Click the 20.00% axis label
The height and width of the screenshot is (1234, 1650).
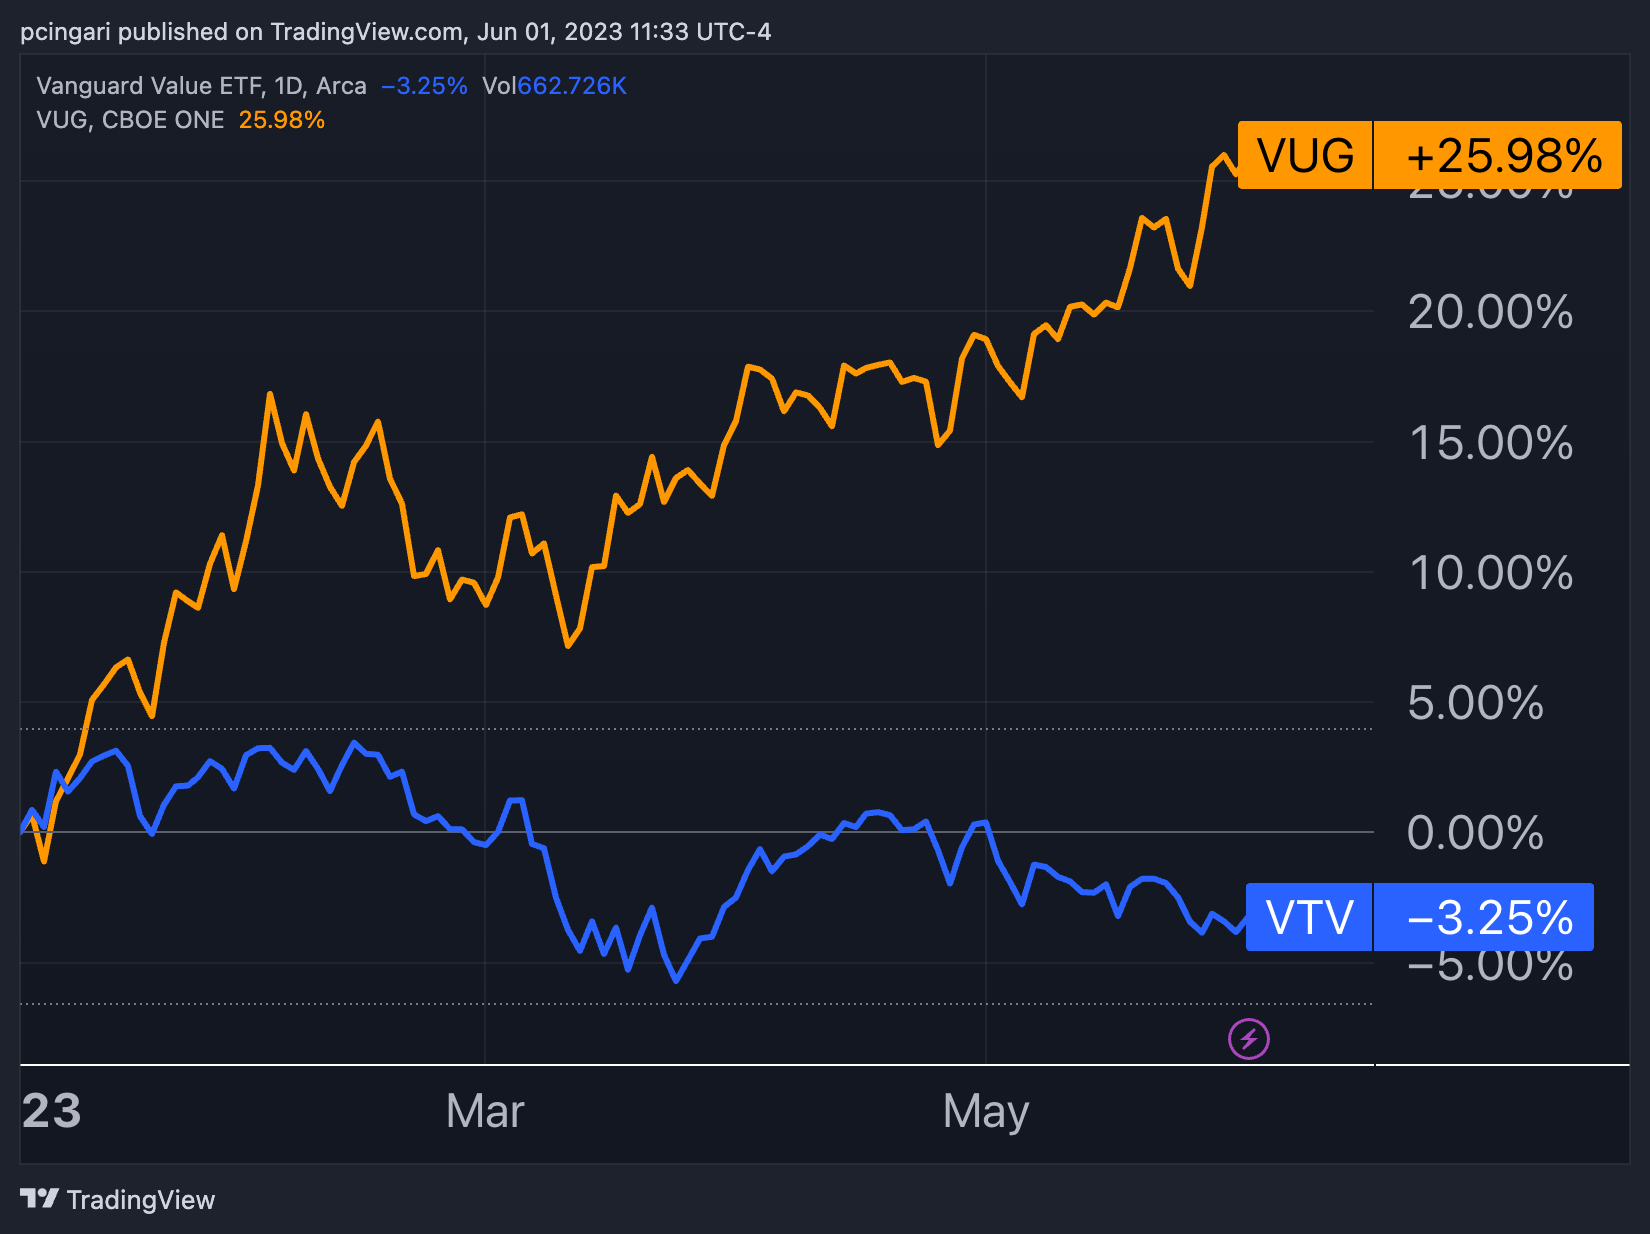[1490, 312]
